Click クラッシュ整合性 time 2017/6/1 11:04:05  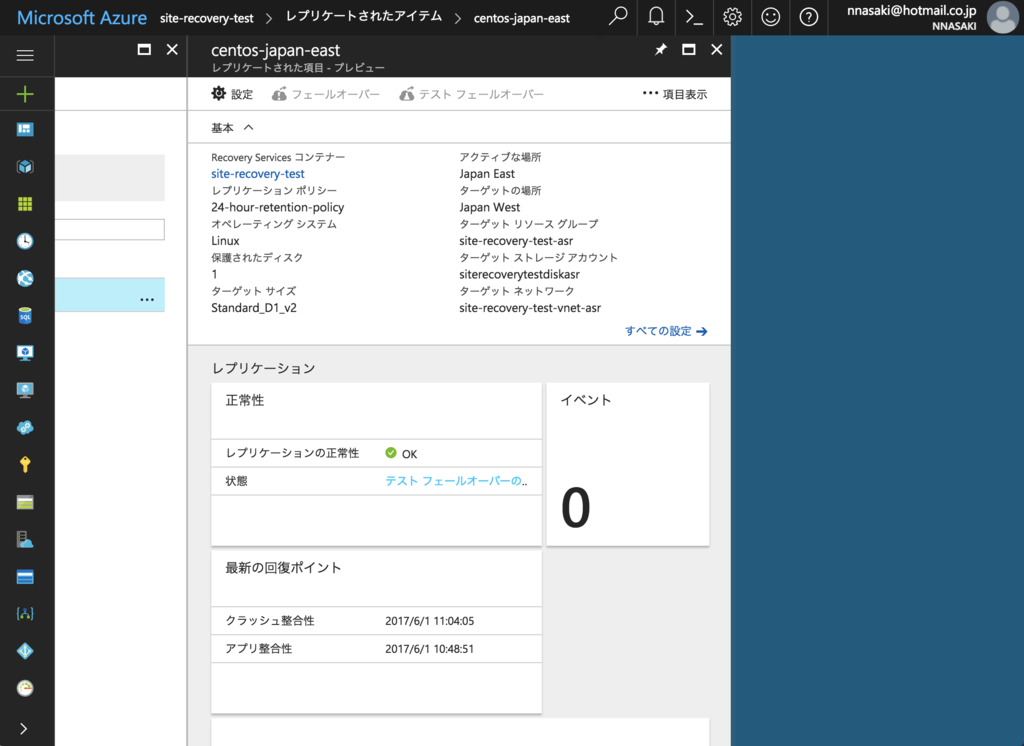point(429,621)
